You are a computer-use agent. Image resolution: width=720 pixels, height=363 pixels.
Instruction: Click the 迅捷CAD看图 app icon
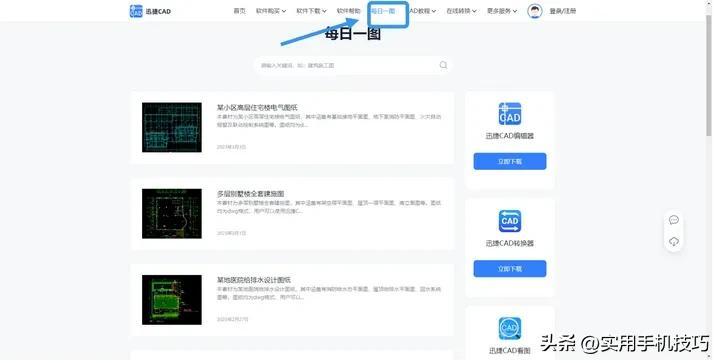510,329
